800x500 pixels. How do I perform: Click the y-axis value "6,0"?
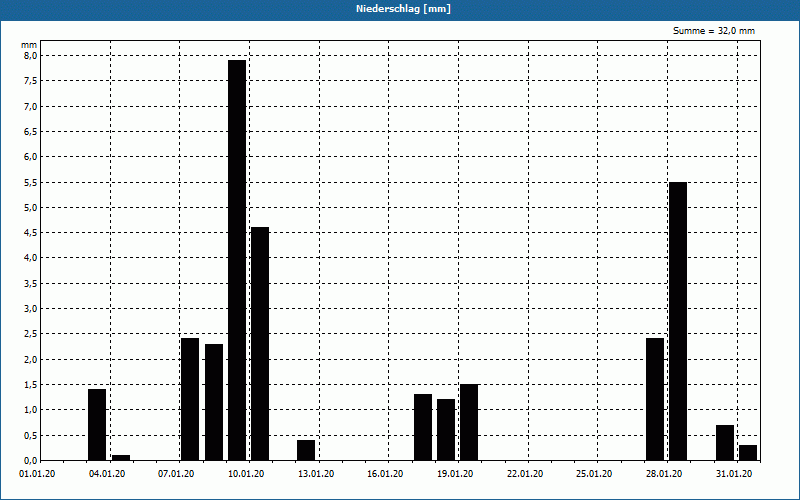point(31,157)
